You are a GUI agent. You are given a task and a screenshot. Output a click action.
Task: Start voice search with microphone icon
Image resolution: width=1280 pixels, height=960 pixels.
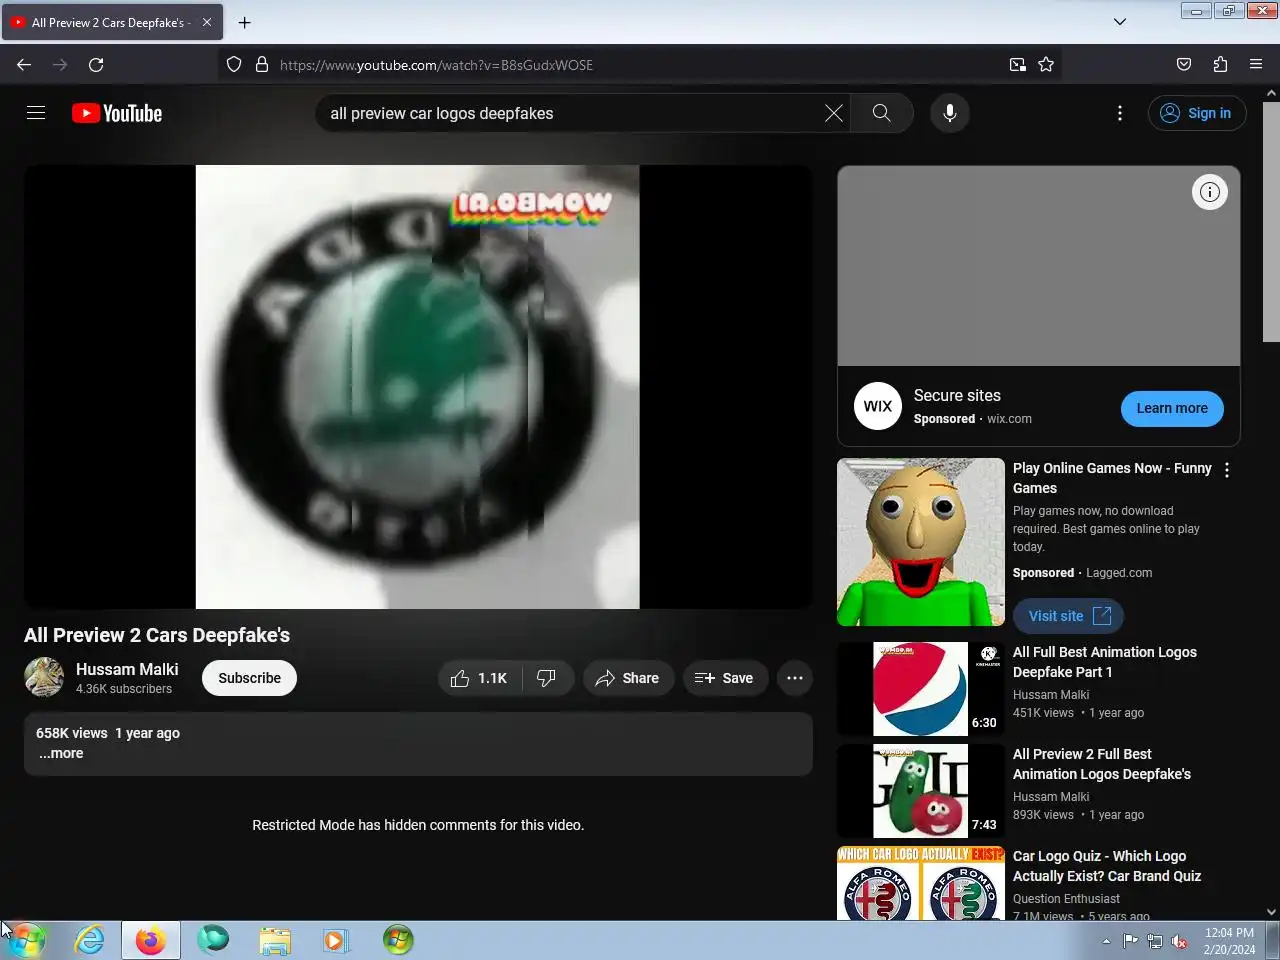pyautogui.click(x=950, y=113)
